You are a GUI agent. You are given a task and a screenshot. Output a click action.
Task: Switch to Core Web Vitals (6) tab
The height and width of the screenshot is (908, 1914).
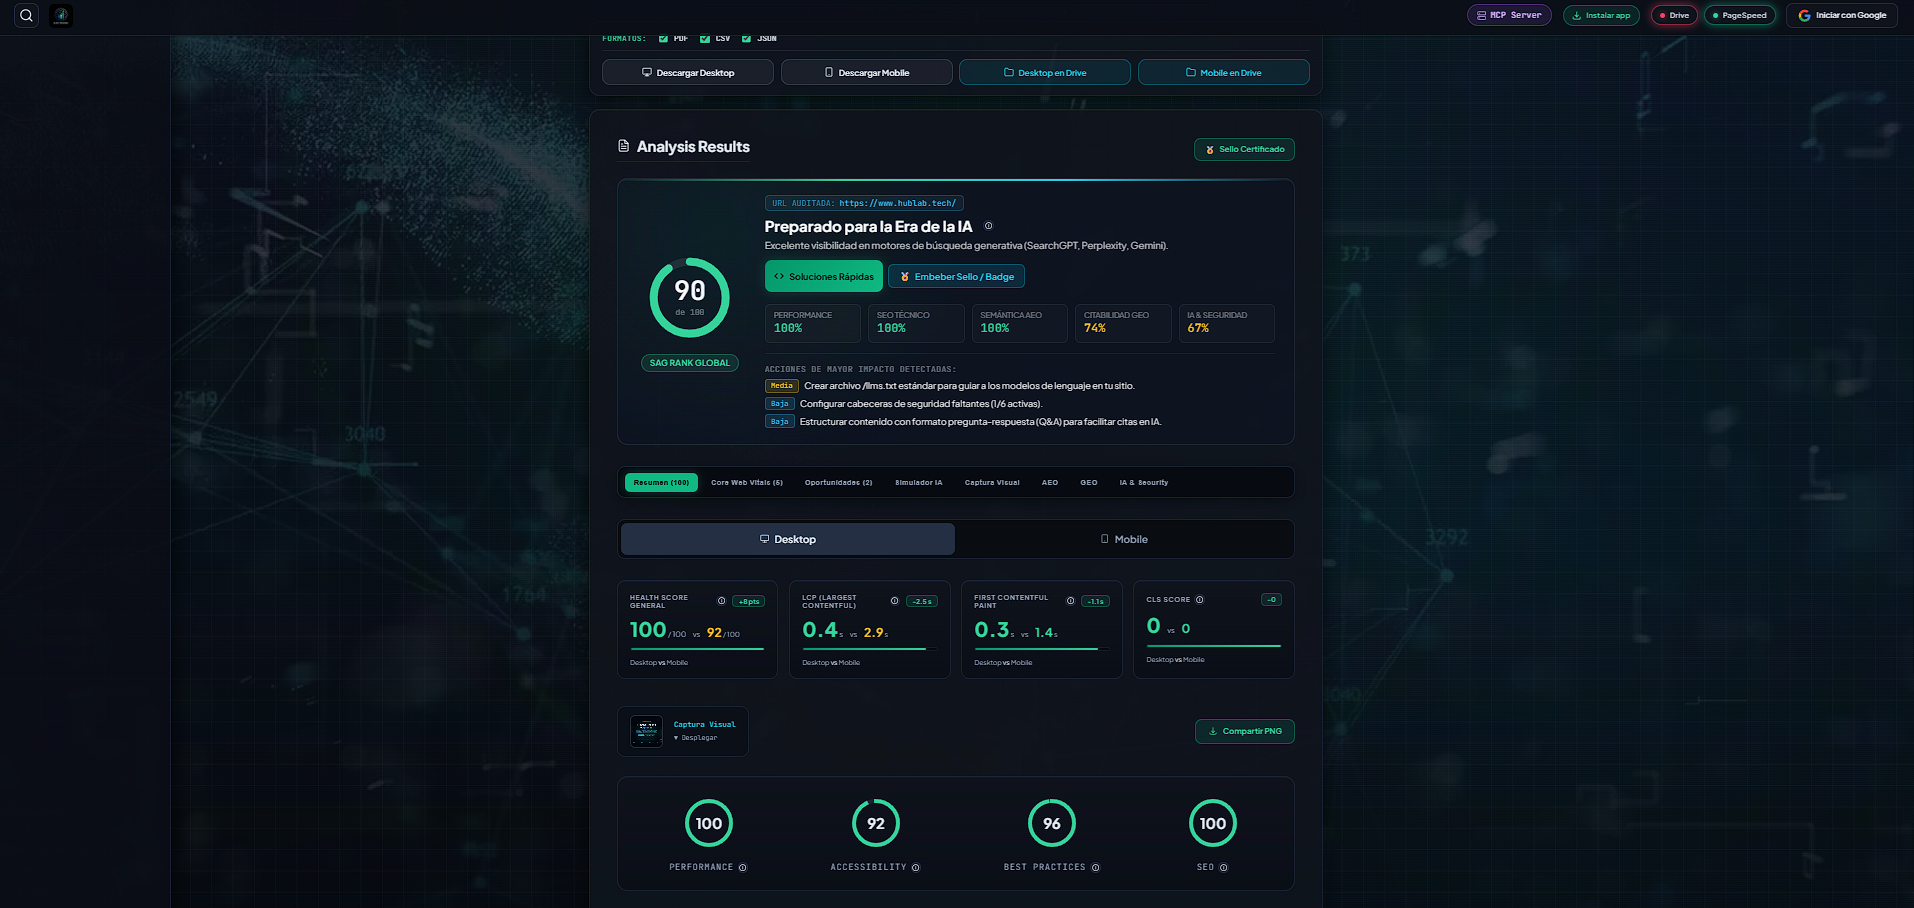(x=747, y=483)
